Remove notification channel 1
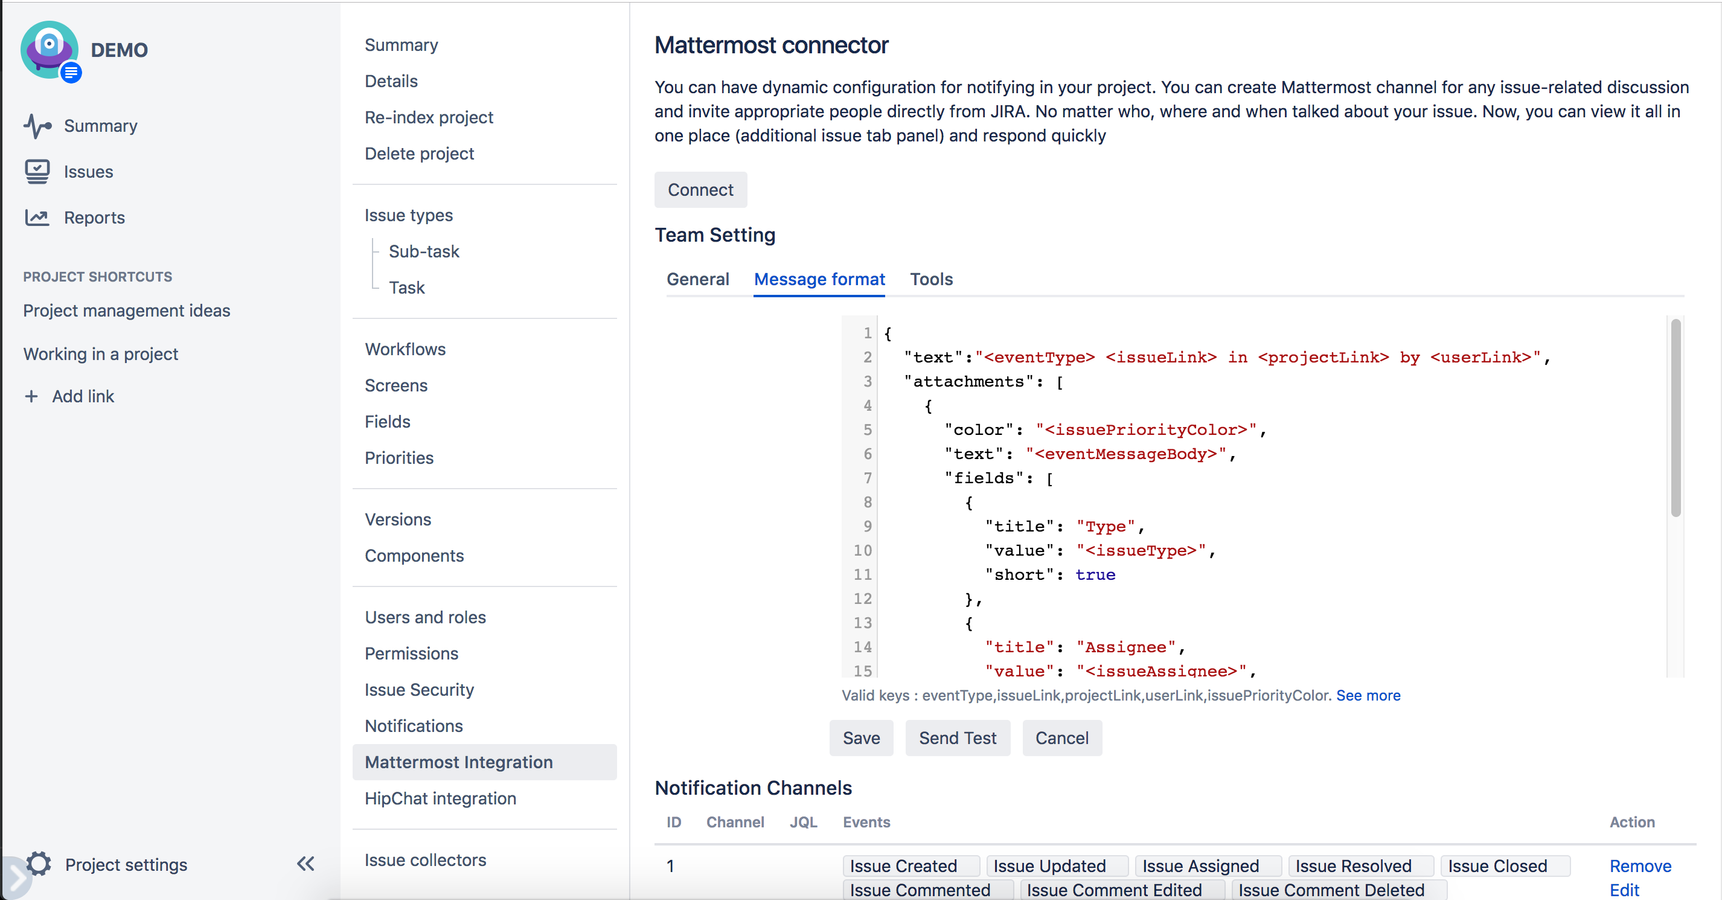 click(1640, 866)
